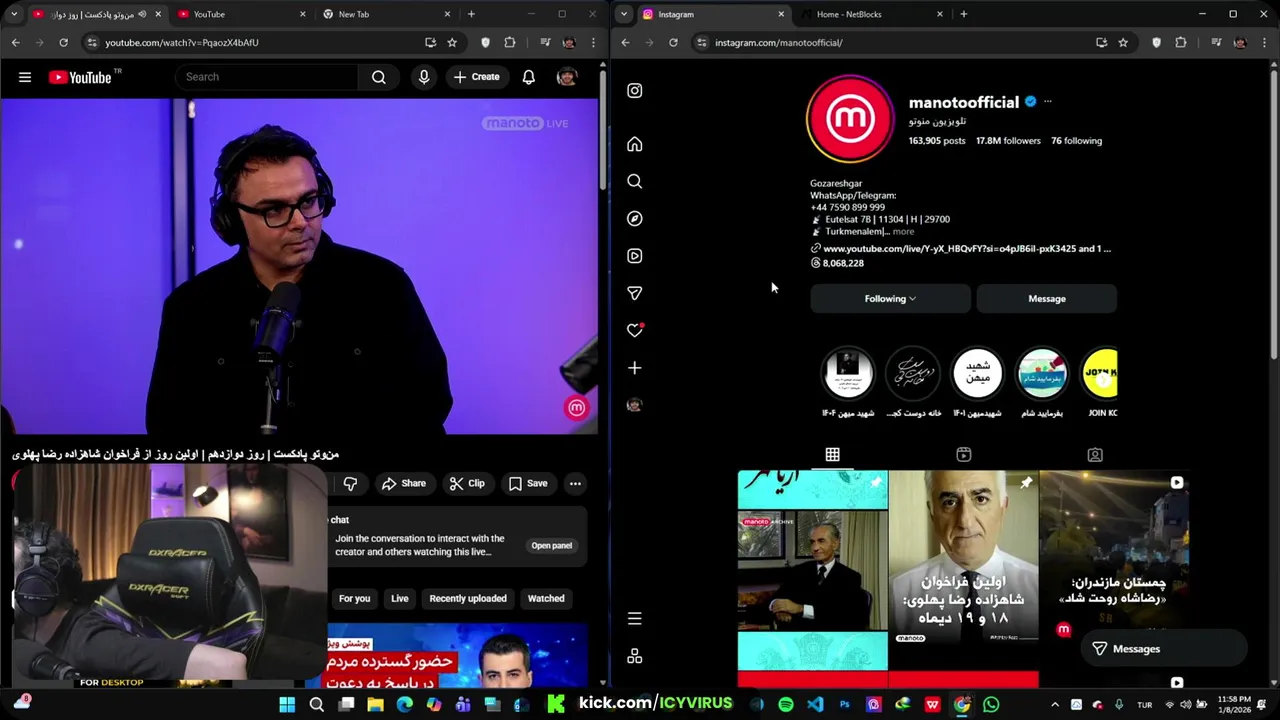The height and width of the screenshot is (720, 1280).
Task: Expand the truncated bio with more
Action: (903, 232)
